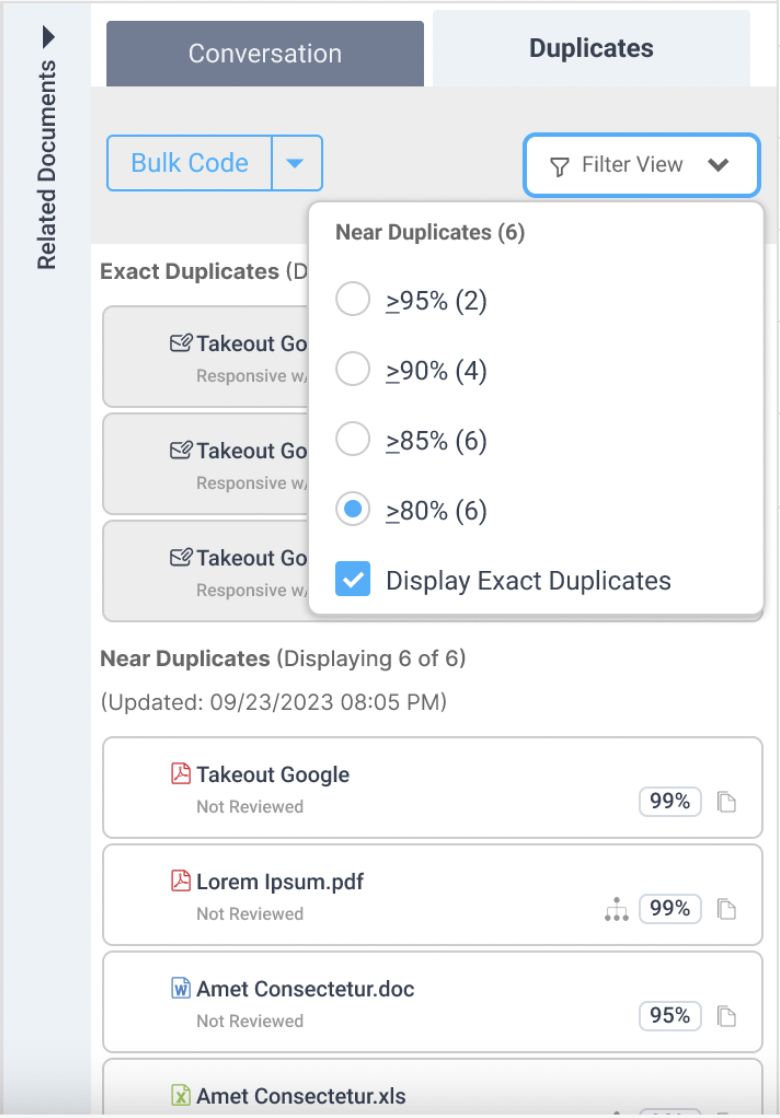The image size is (780, 1118).
Task: Click the PDF icon beside Takeout Google
Action: [181, 774]
